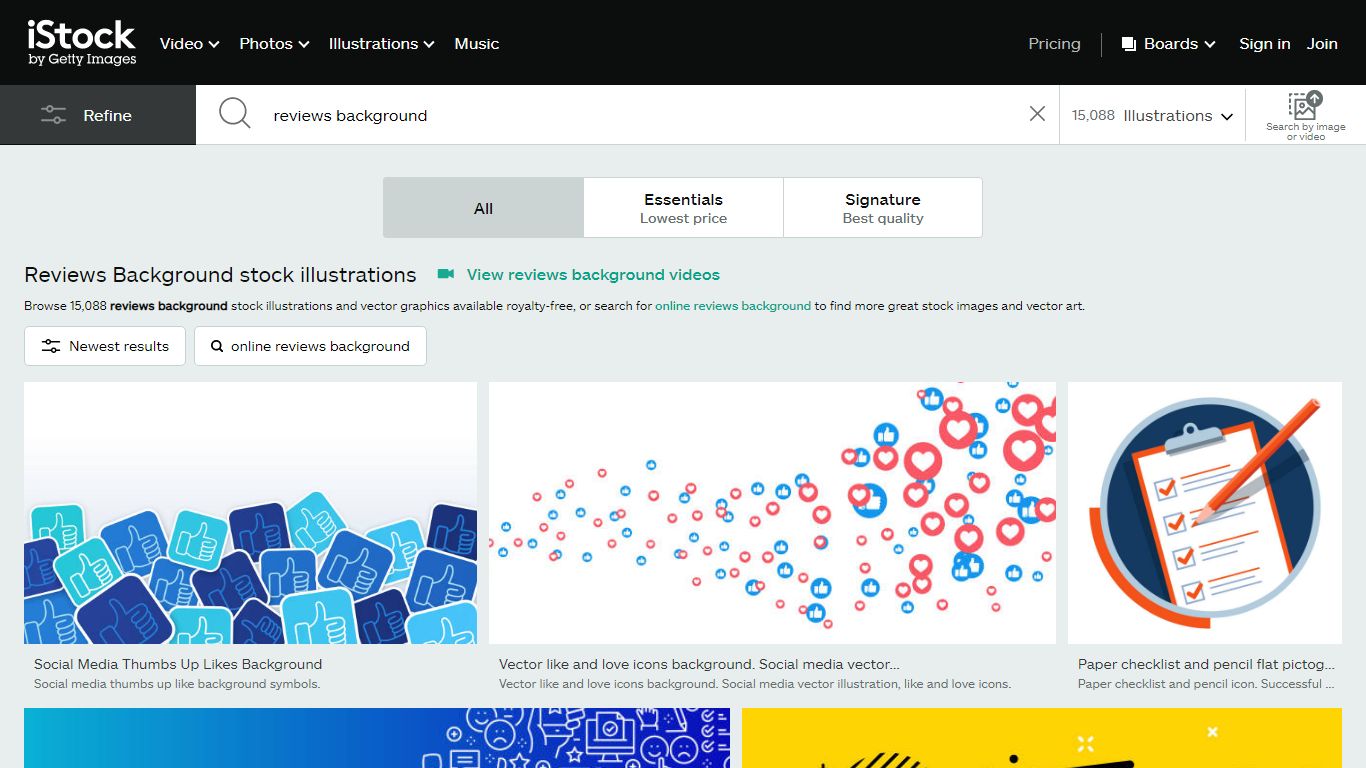Screen dimensions: 1366x768
Task: Search online reviews background suggestion chip
Action: (x=310, y=346)
